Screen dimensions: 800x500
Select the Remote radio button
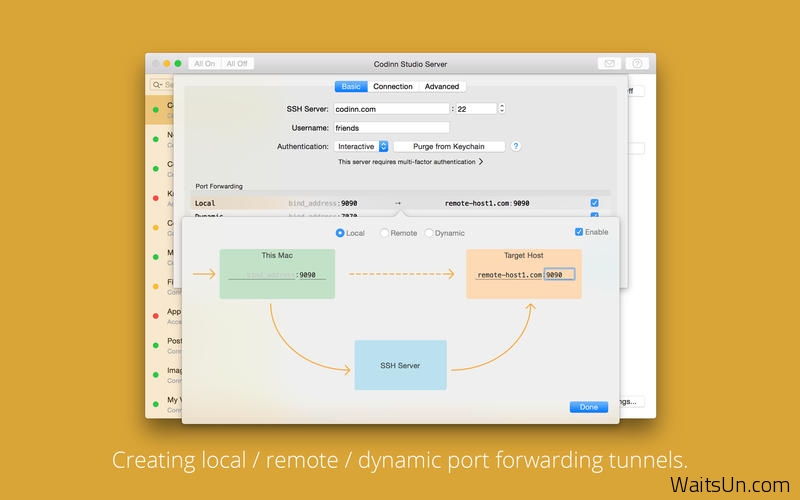pyautogui.click(x=384, y=233)
